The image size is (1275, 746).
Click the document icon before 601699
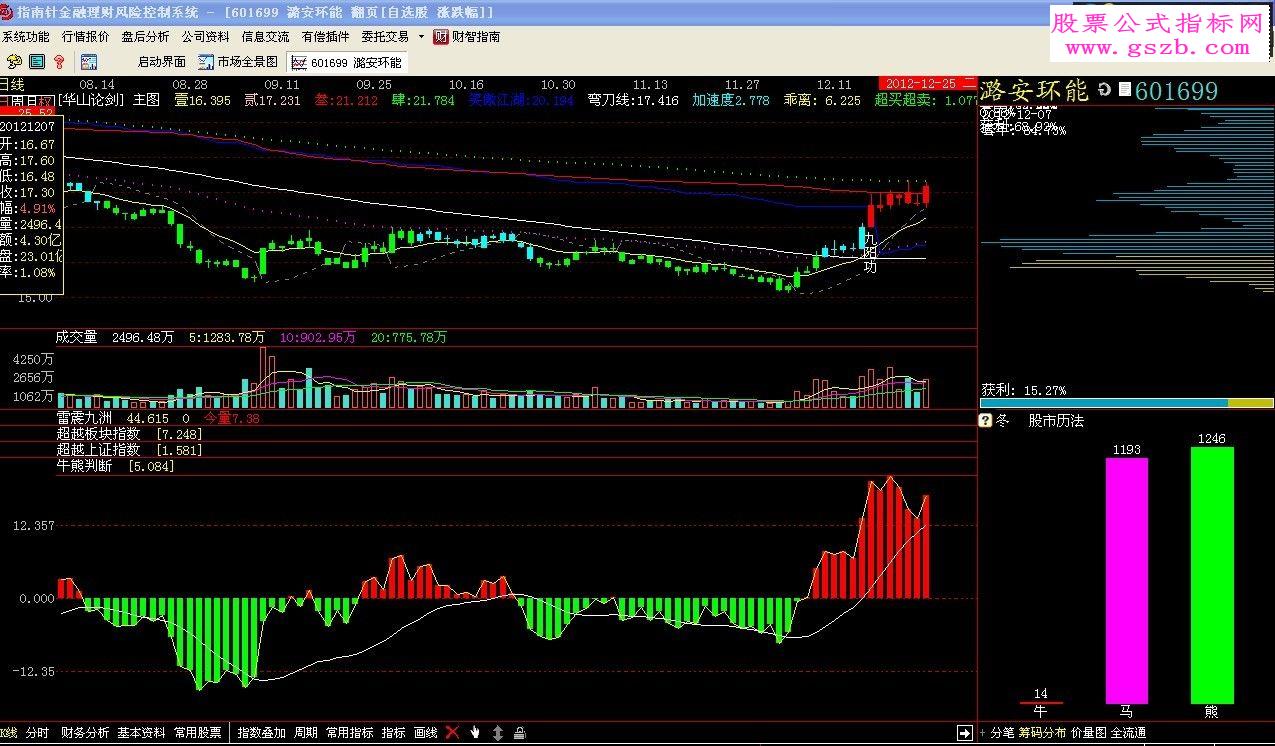(x=1125, y=90)
